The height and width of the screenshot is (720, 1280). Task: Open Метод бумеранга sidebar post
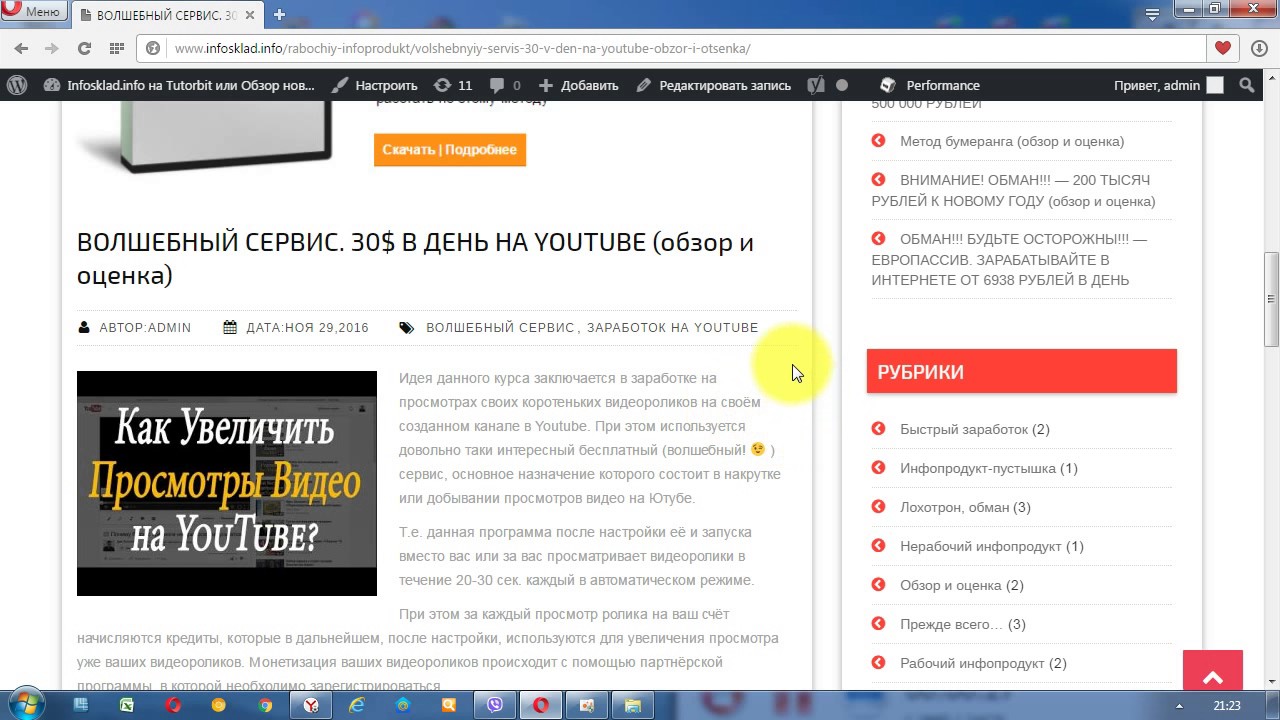point(1012,141)
